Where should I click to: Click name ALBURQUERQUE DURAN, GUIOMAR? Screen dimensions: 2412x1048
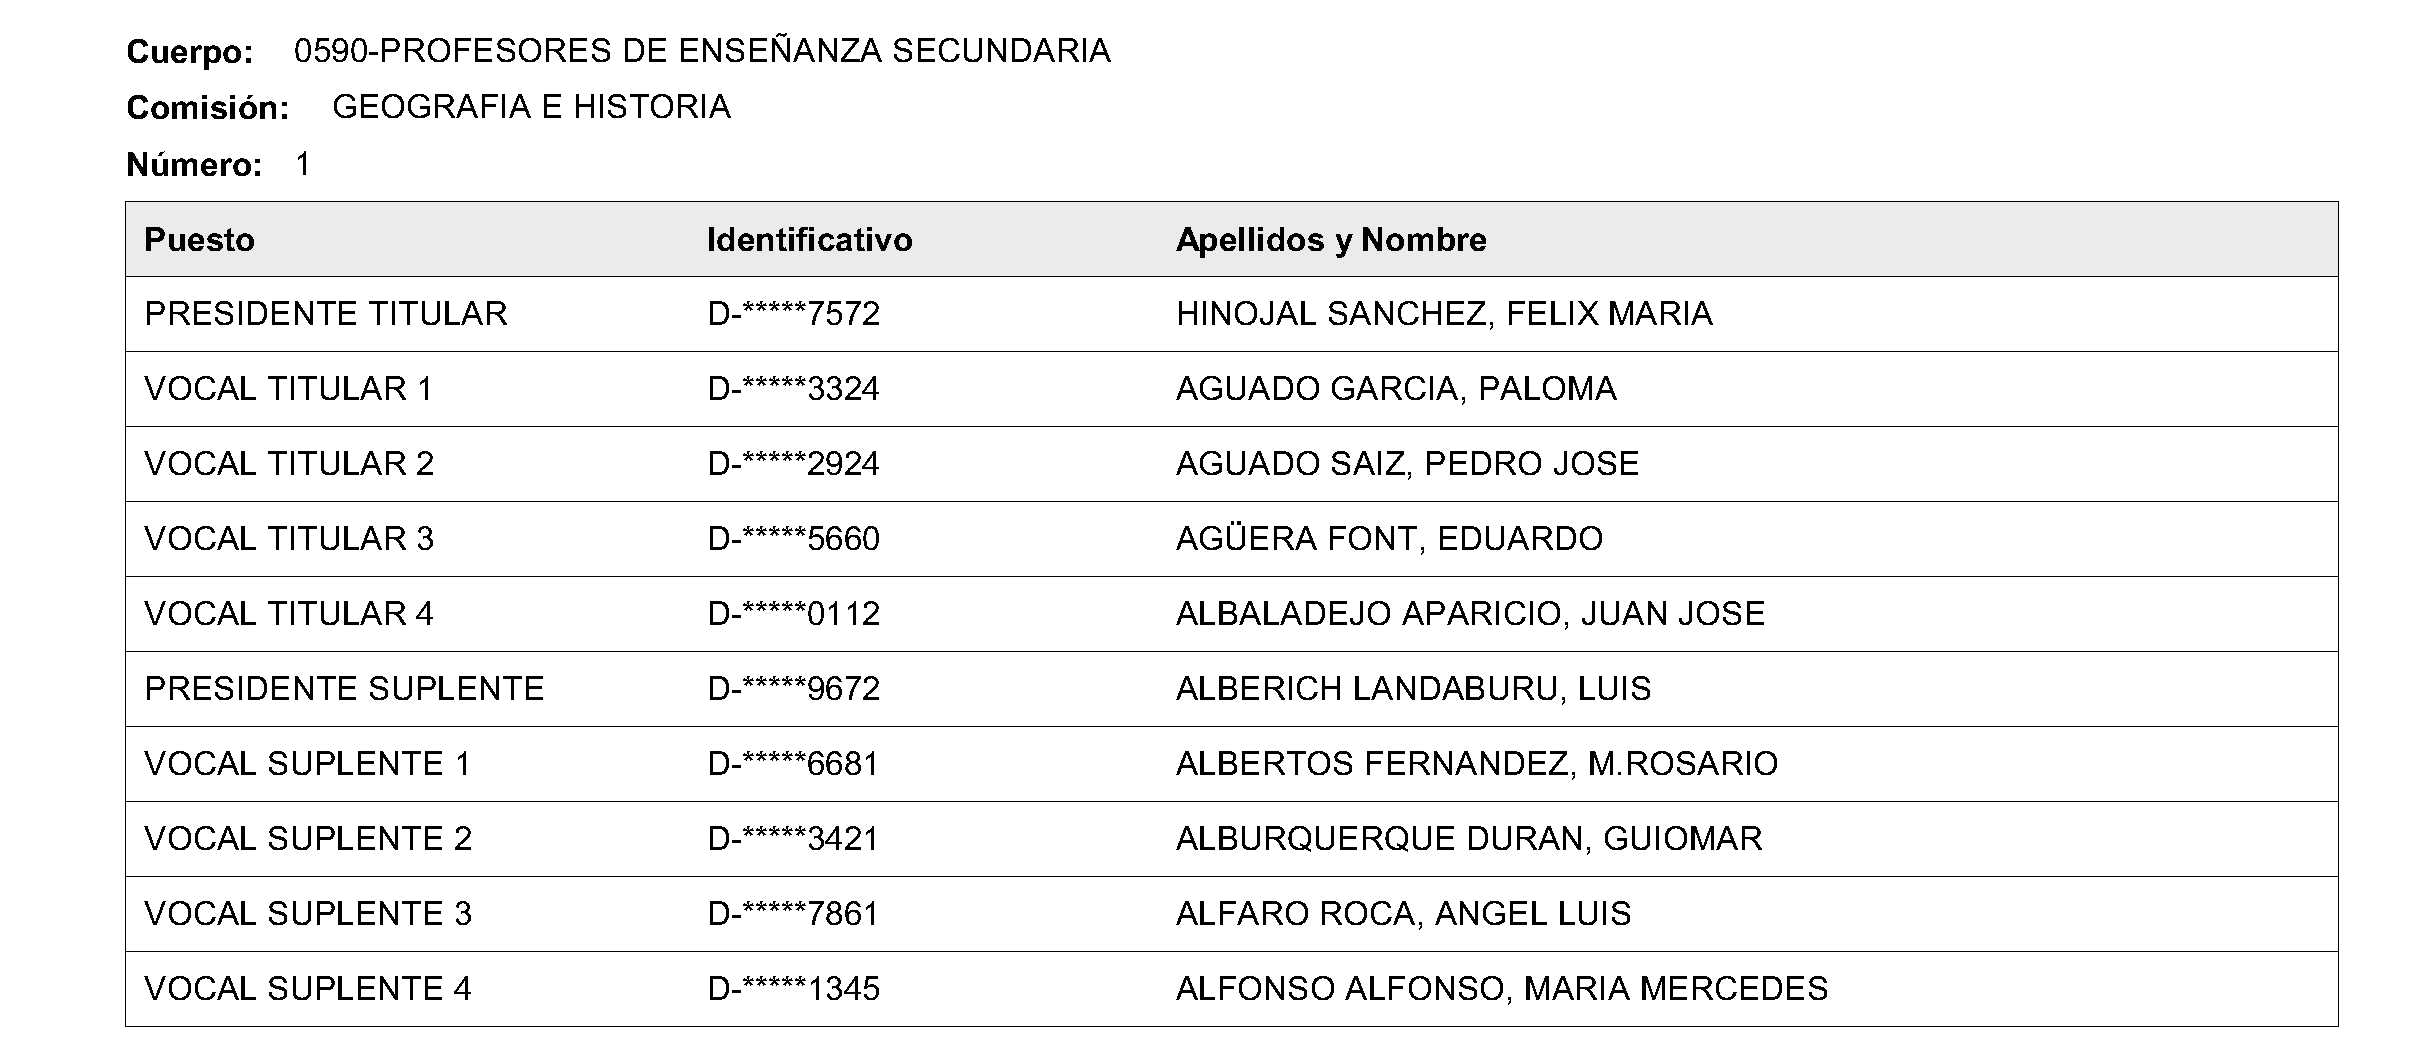point(1469,839)
